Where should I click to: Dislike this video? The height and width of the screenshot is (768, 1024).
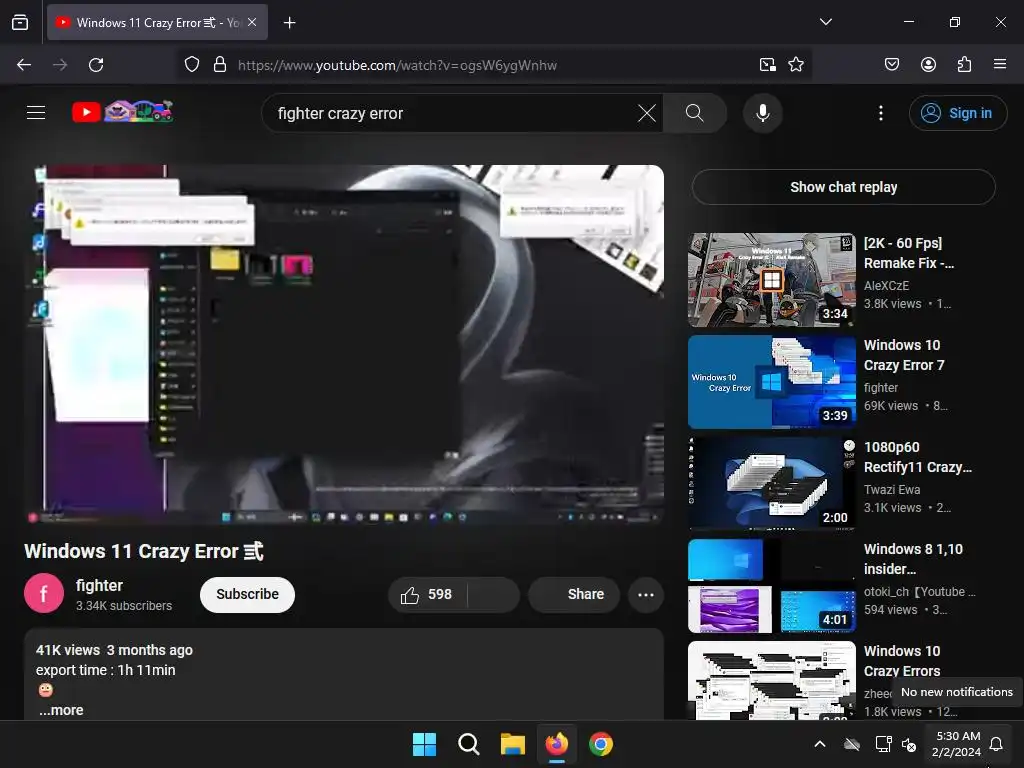point(494,594)
